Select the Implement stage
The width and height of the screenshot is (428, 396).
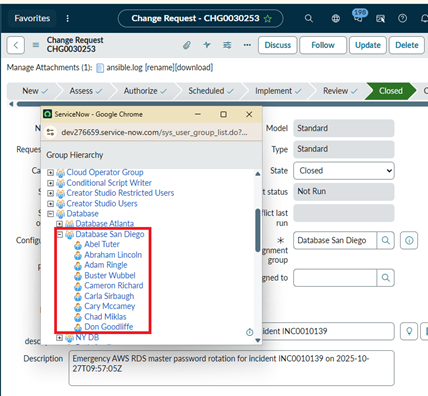[278, 91]
